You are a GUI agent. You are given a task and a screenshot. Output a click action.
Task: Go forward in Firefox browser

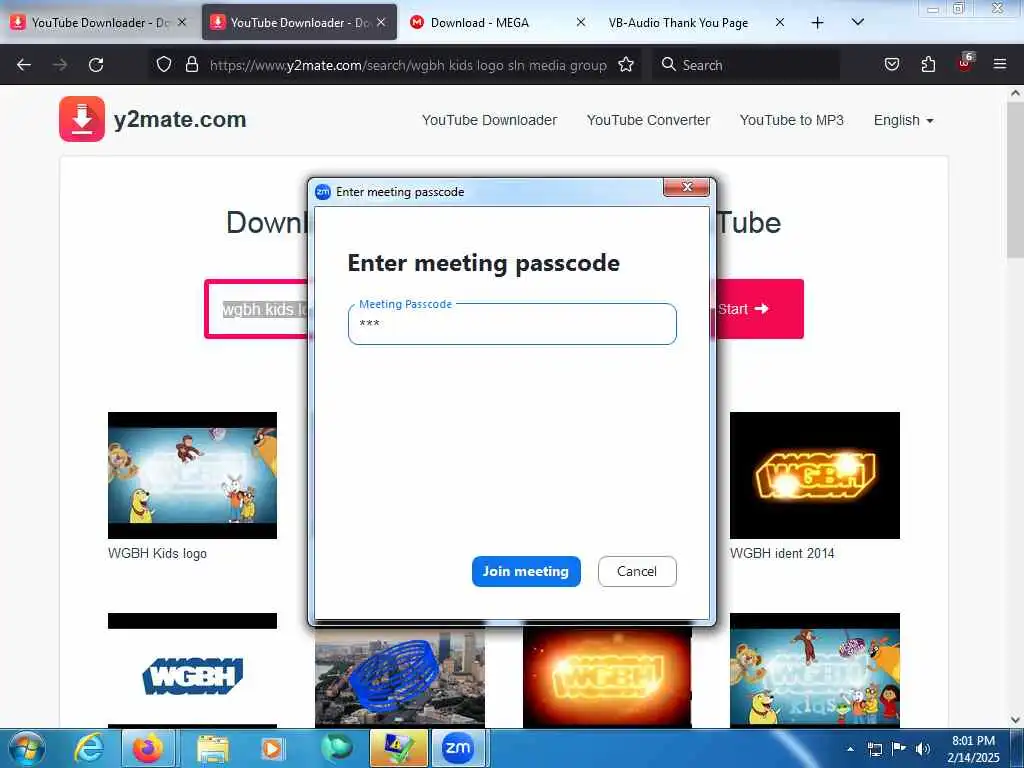pos(60,65)
